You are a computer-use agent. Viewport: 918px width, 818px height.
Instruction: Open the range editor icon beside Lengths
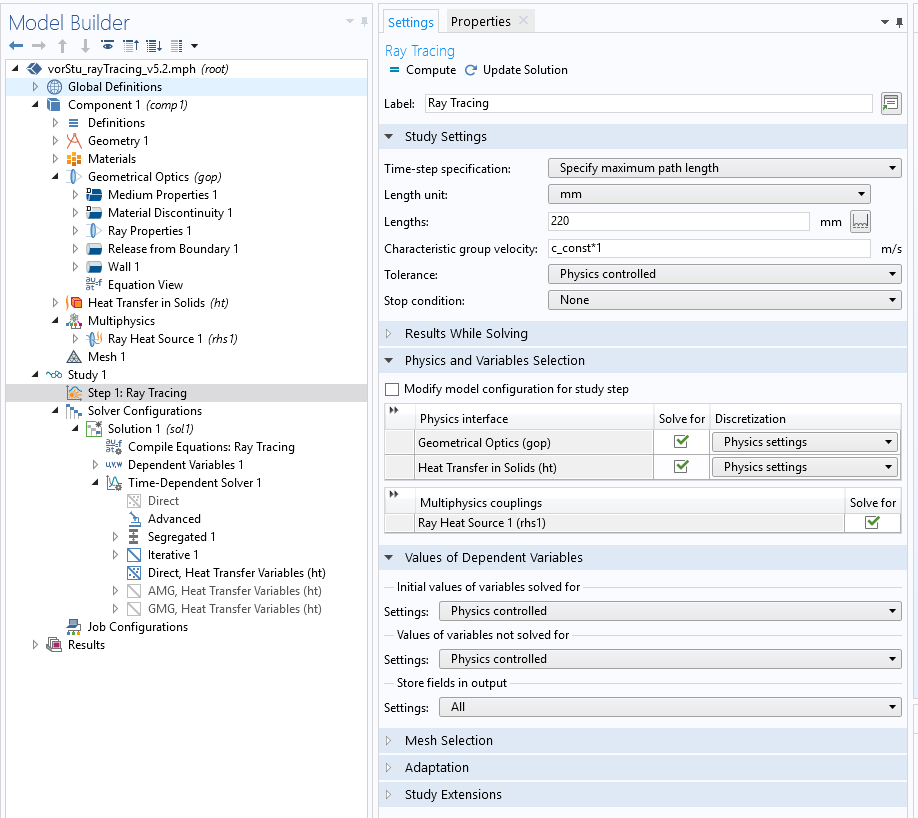click(x=860, y=222)
